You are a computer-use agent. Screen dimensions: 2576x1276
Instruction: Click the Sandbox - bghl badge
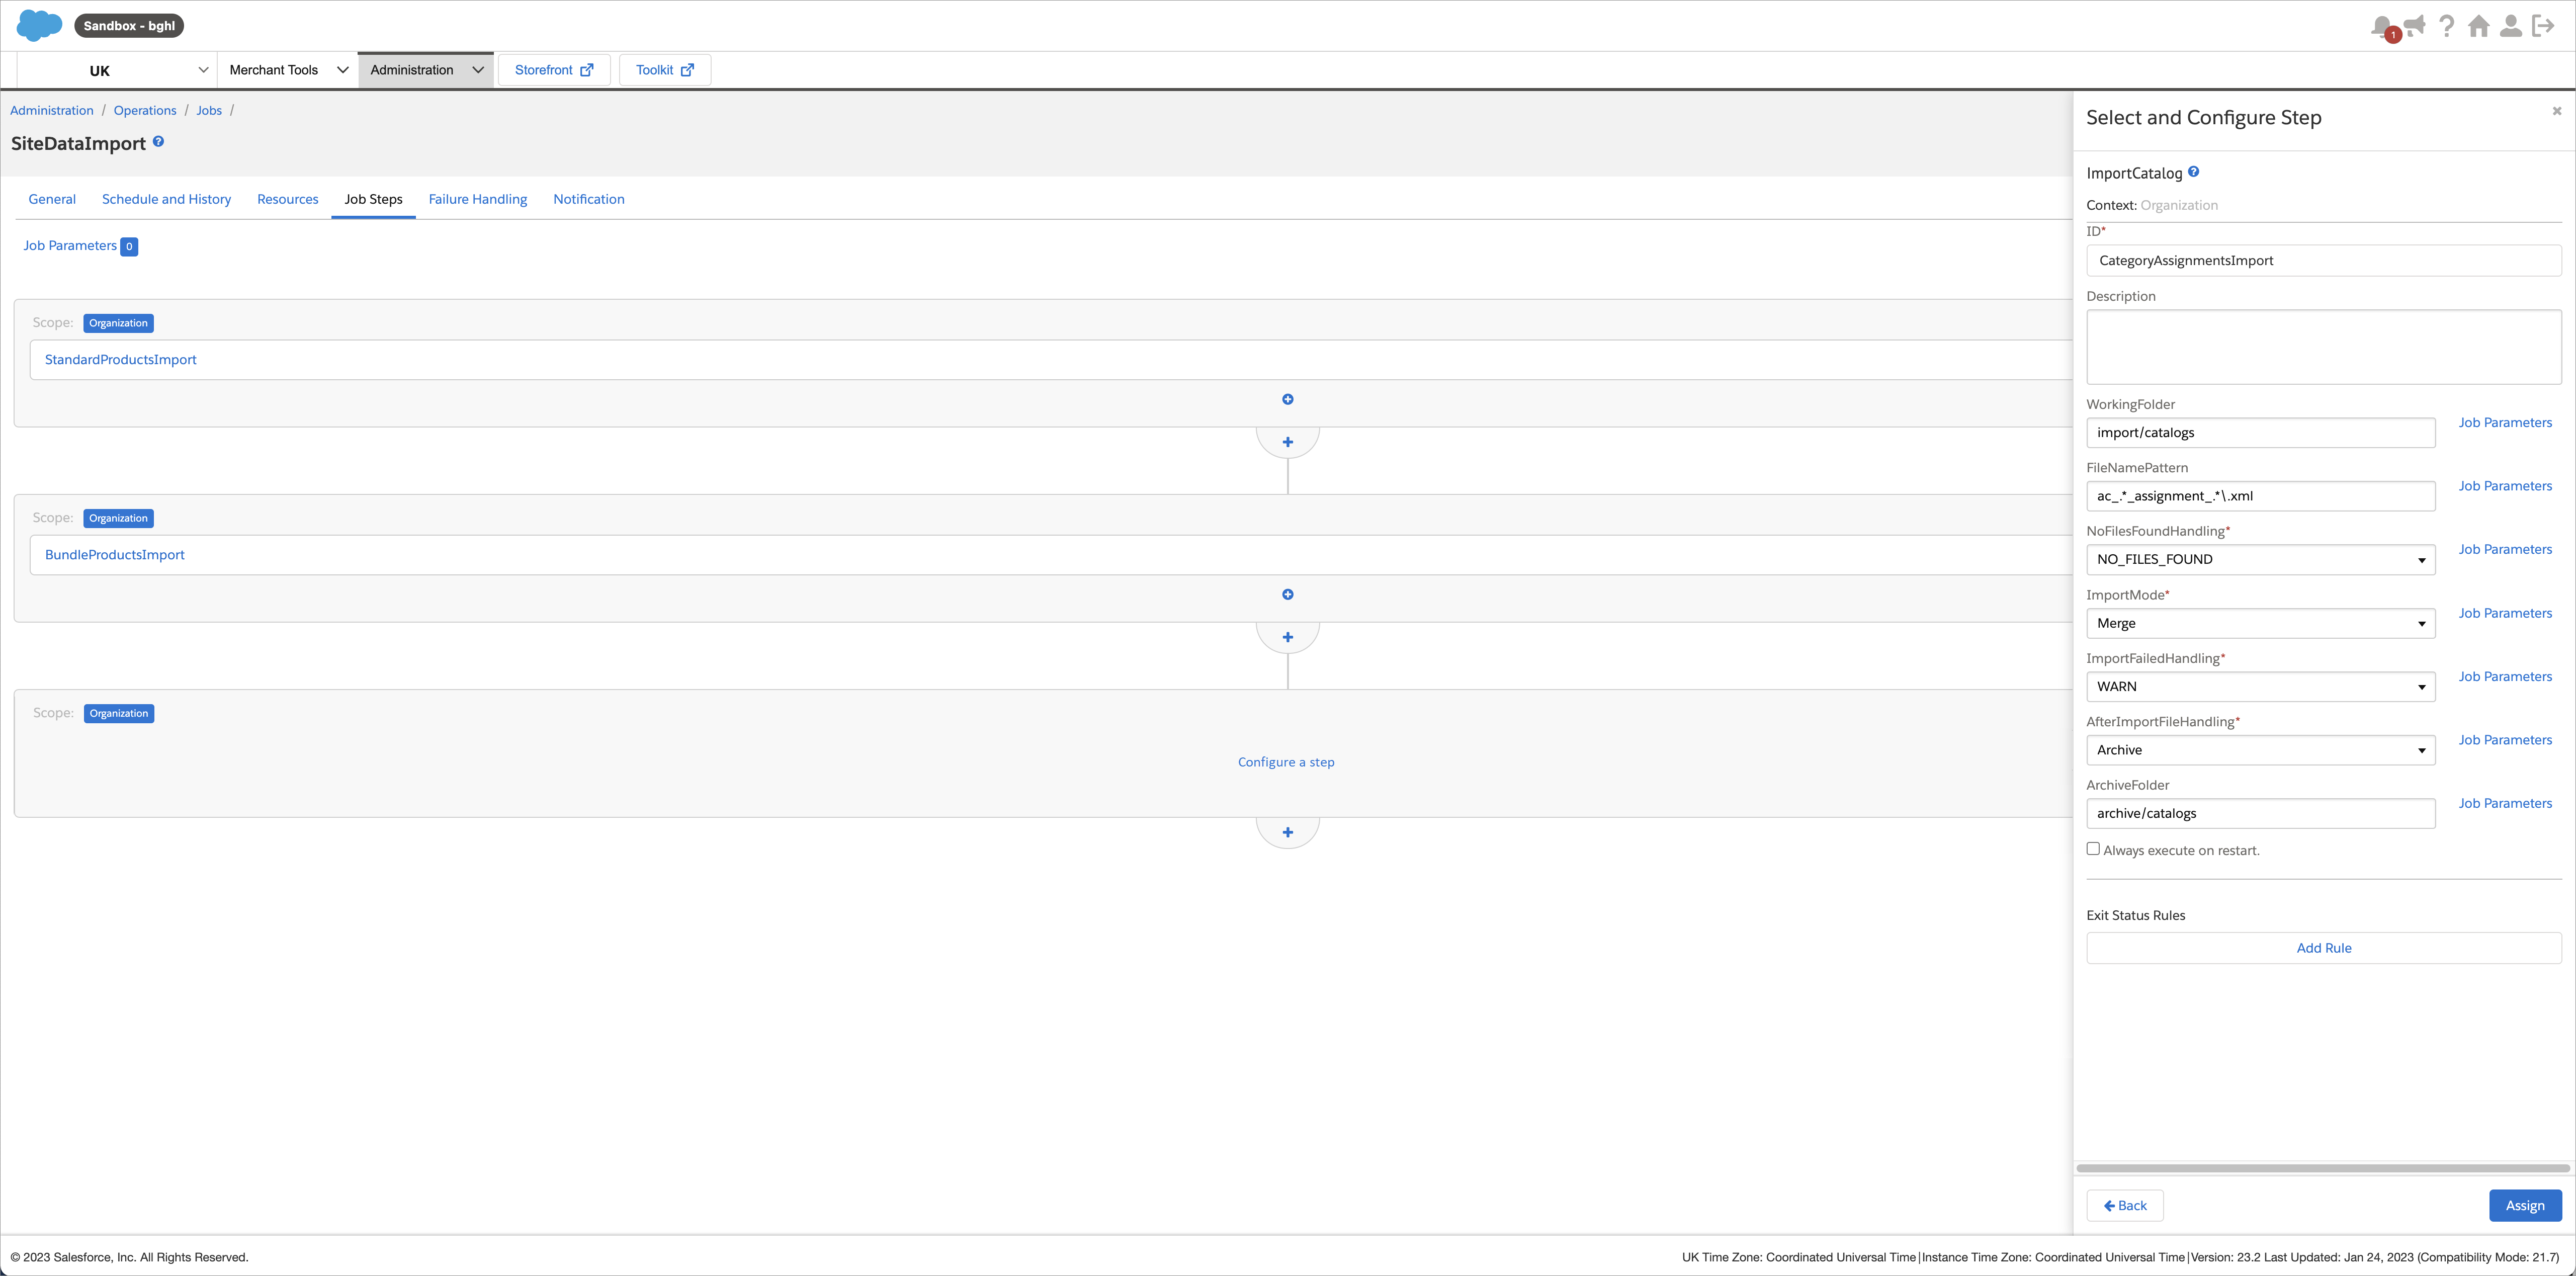click(x=129, y=25)
